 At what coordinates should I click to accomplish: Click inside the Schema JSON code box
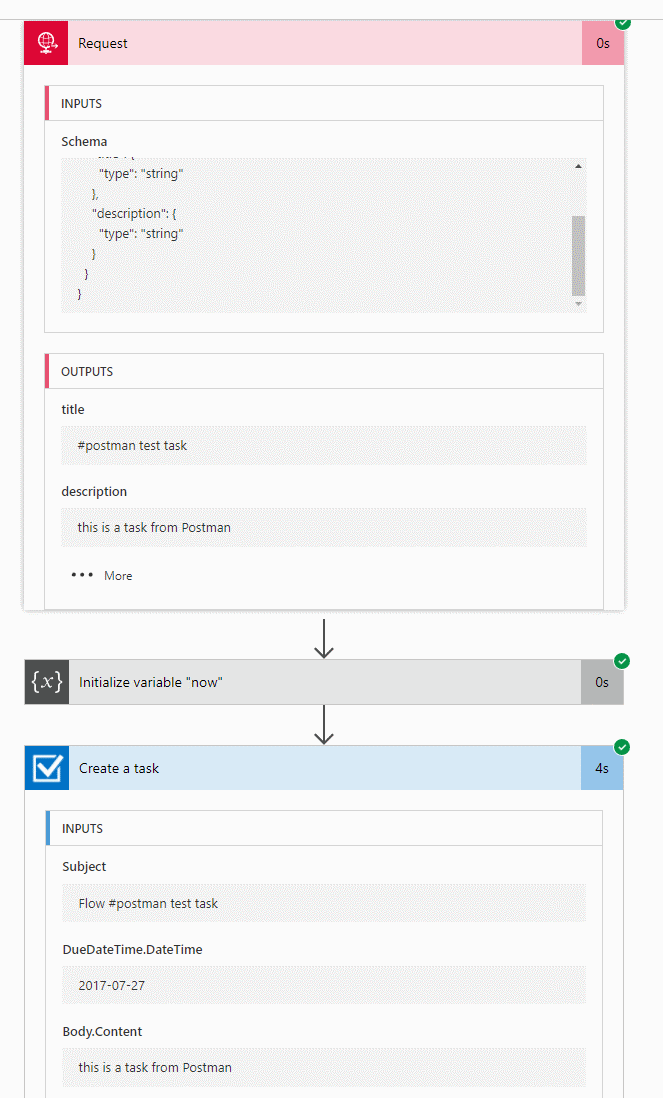[x=316, y=235]
